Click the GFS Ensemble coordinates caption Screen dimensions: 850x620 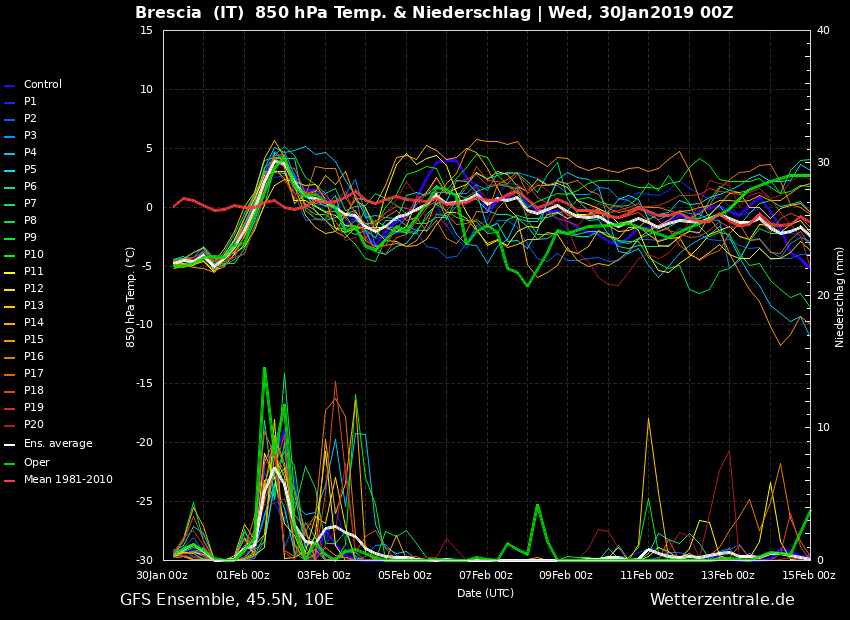[x=227, y=600]
